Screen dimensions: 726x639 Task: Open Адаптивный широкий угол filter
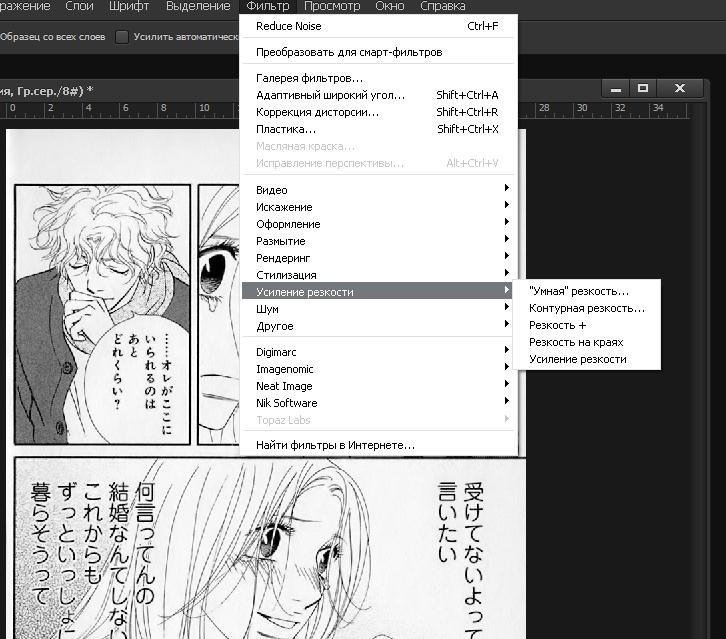(x=377, y=95)
